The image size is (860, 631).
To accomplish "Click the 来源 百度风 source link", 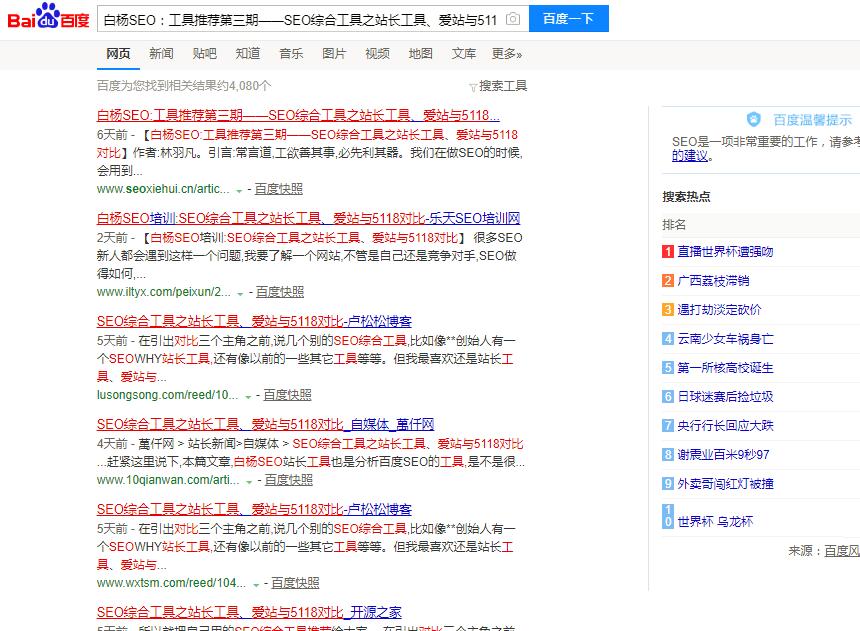I will (842, 551).
